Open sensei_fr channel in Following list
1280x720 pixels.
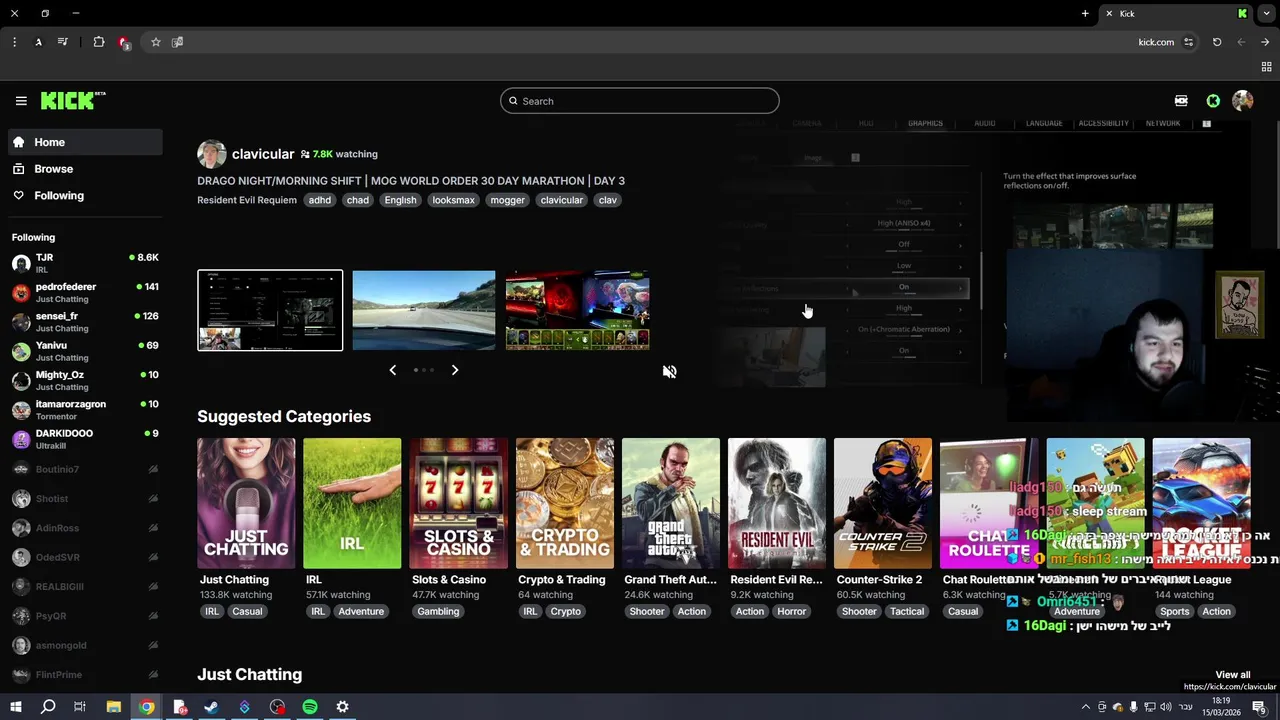[x=85, y=322]
